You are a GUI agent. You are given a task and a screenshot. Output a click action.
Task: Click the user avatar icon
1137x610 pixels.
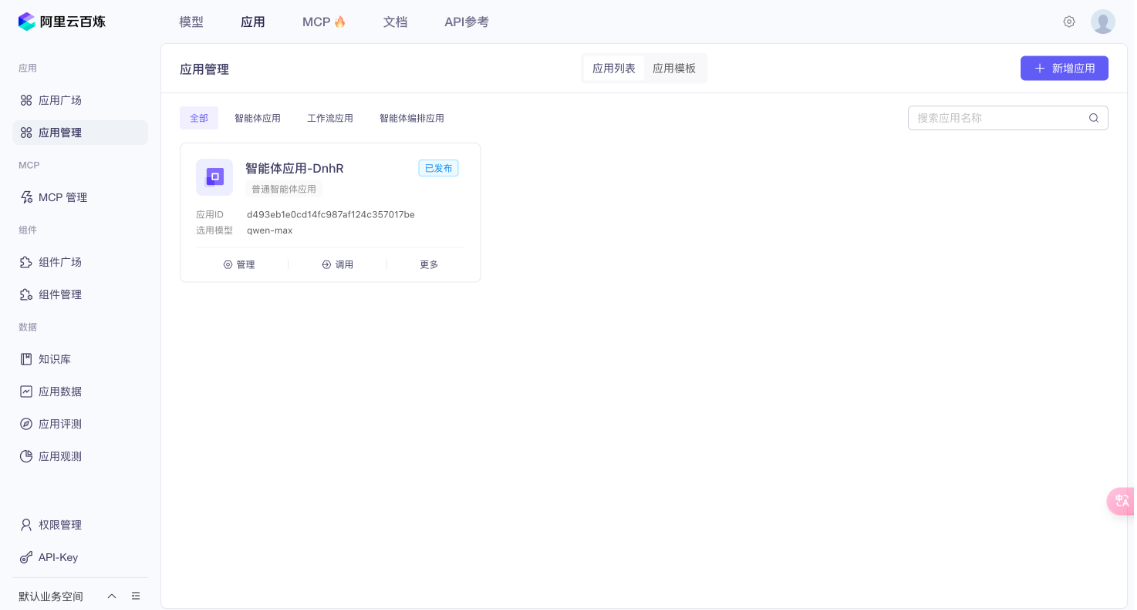[x=1102, y=22]
